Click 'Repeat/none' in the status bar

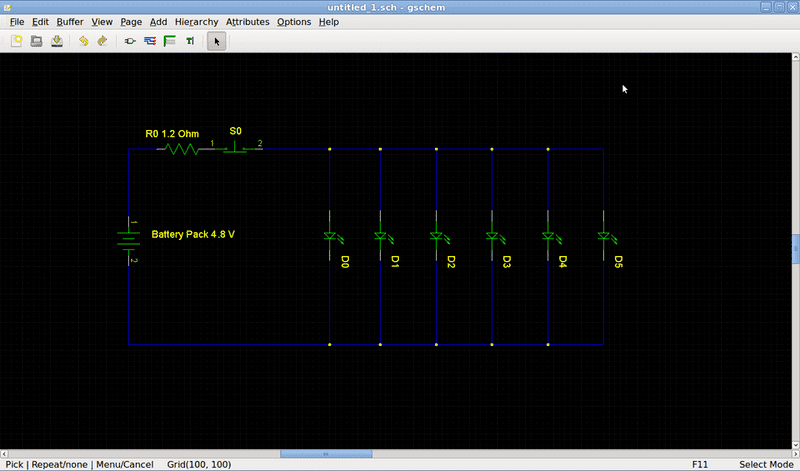pyautogui.click(x=59, y=464)
